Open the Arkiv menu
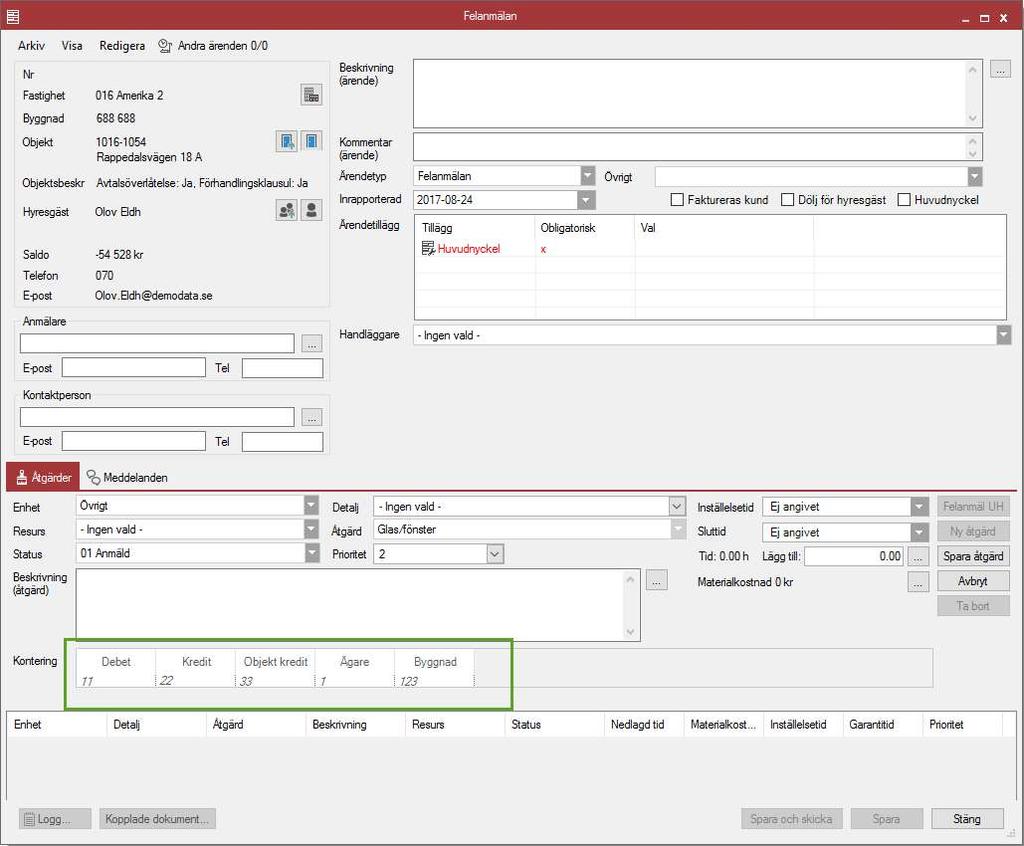The image size is (1024, 846). pos(31,46)
